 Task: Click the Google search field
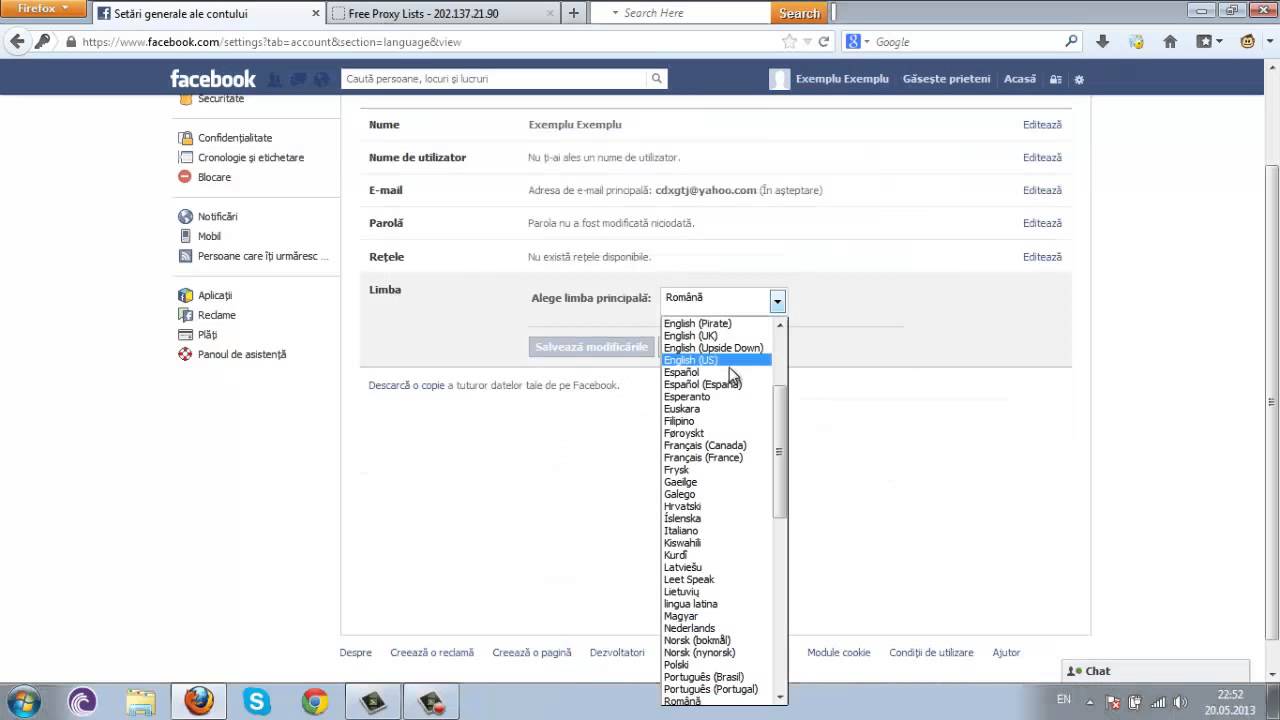(965, 42)
